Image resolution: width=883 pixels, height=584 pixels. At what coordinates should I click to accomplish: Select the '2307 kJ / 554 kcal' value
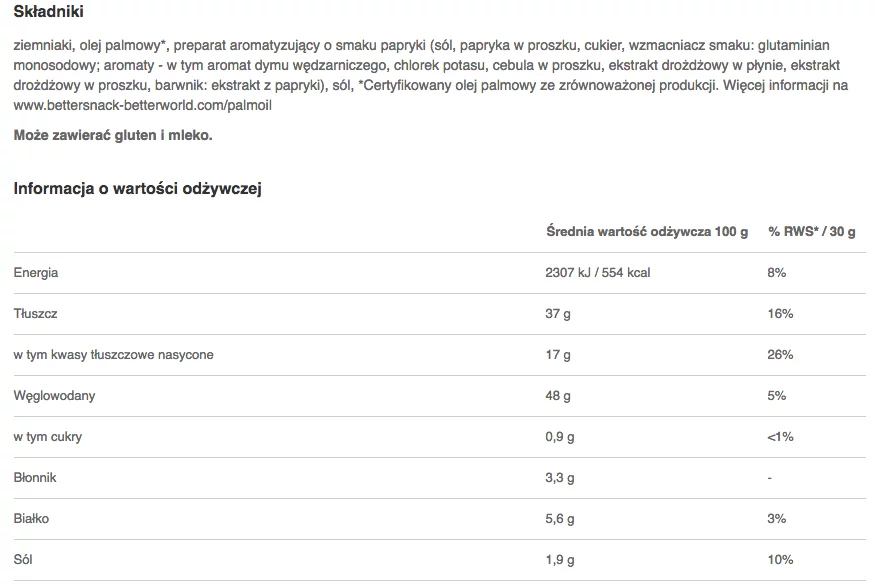click(x=597, y=273)
